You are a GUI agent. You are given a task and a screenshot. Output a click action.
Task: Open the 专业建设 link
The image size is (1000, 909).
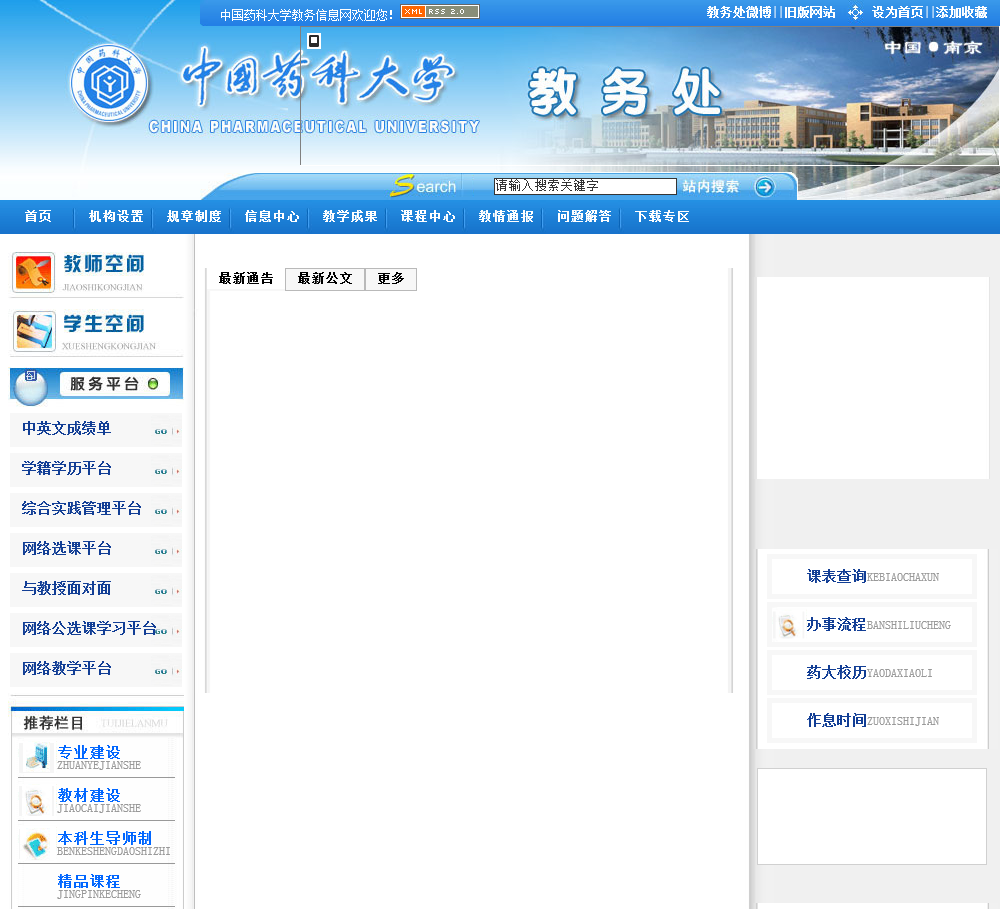pos(89,752)
